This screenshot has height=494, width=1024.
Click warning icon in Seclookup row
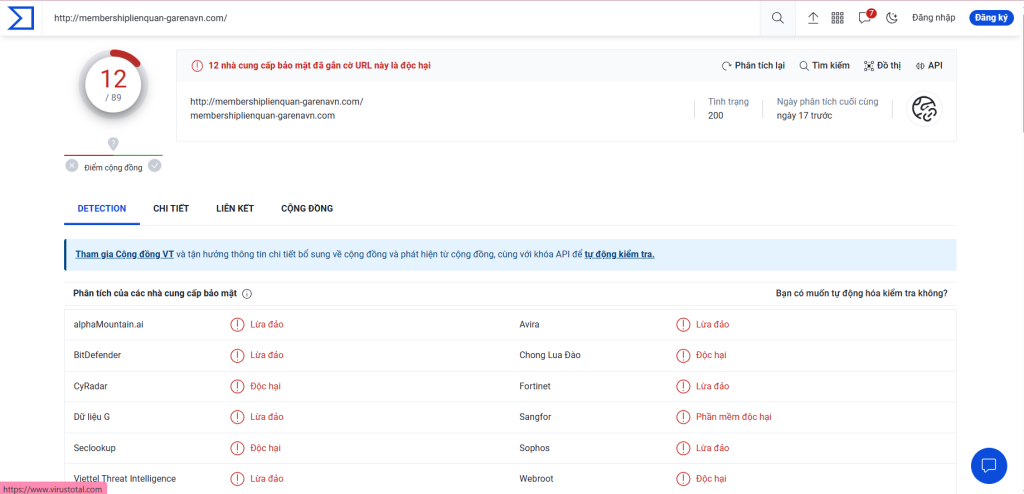click(x=237, y=448)
